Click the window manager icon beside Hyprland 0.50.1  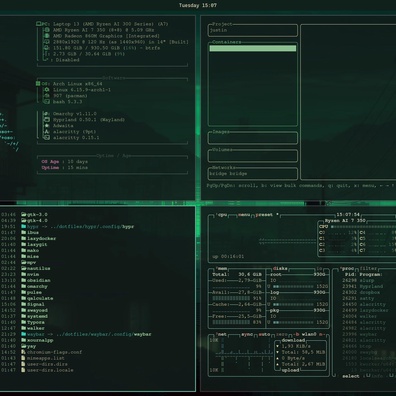(47, 120)
